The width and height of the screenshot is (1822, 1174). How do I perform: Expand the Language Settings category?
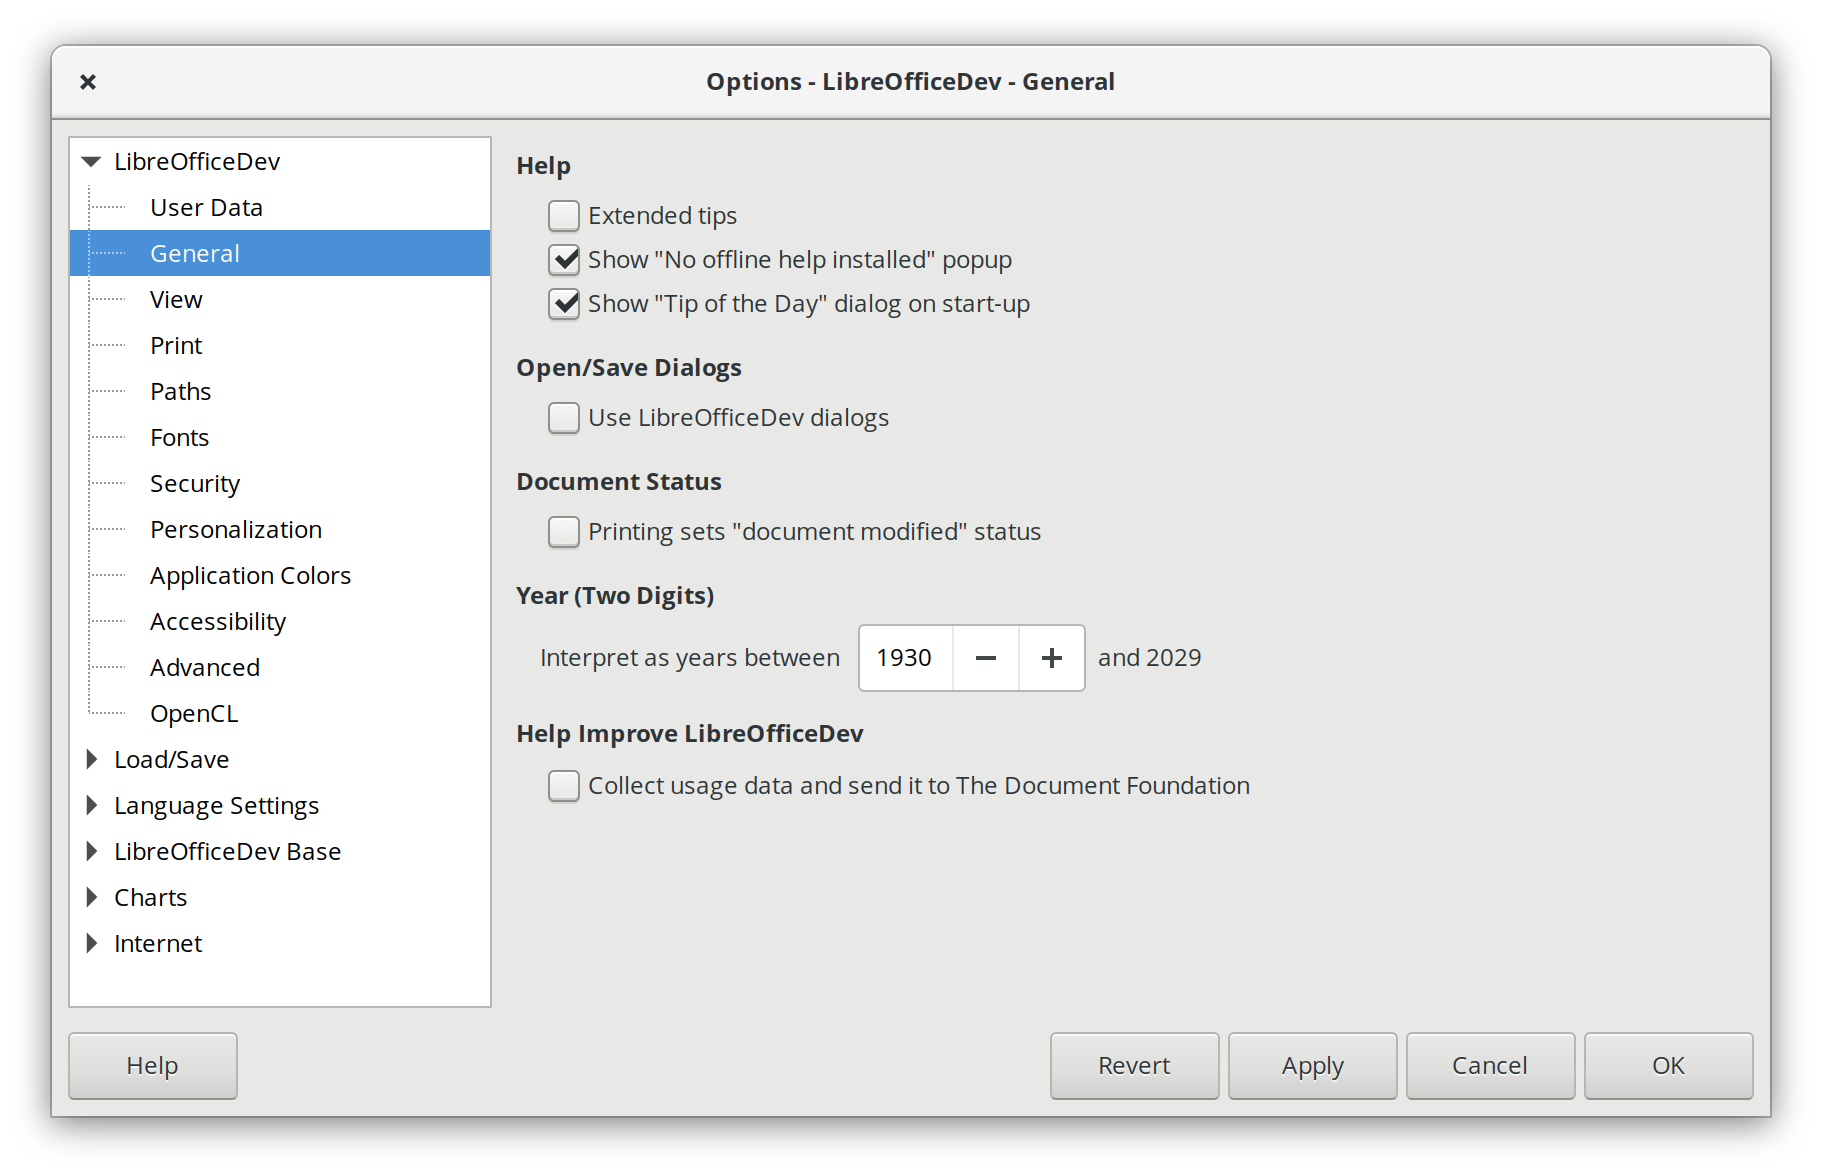pyautogui.click(x=92, y=806)
